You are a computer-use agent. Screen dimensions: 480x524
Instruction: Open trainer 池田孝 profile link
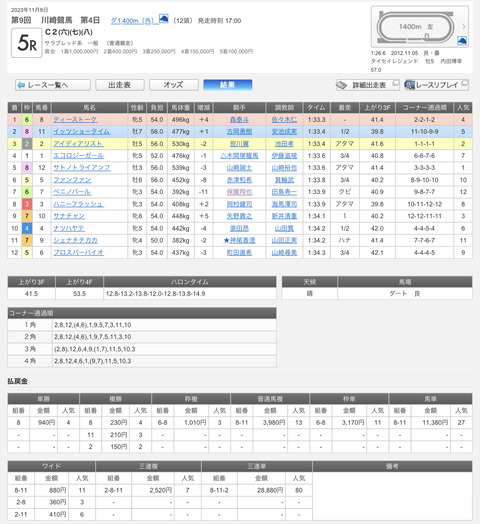(284, 144)
